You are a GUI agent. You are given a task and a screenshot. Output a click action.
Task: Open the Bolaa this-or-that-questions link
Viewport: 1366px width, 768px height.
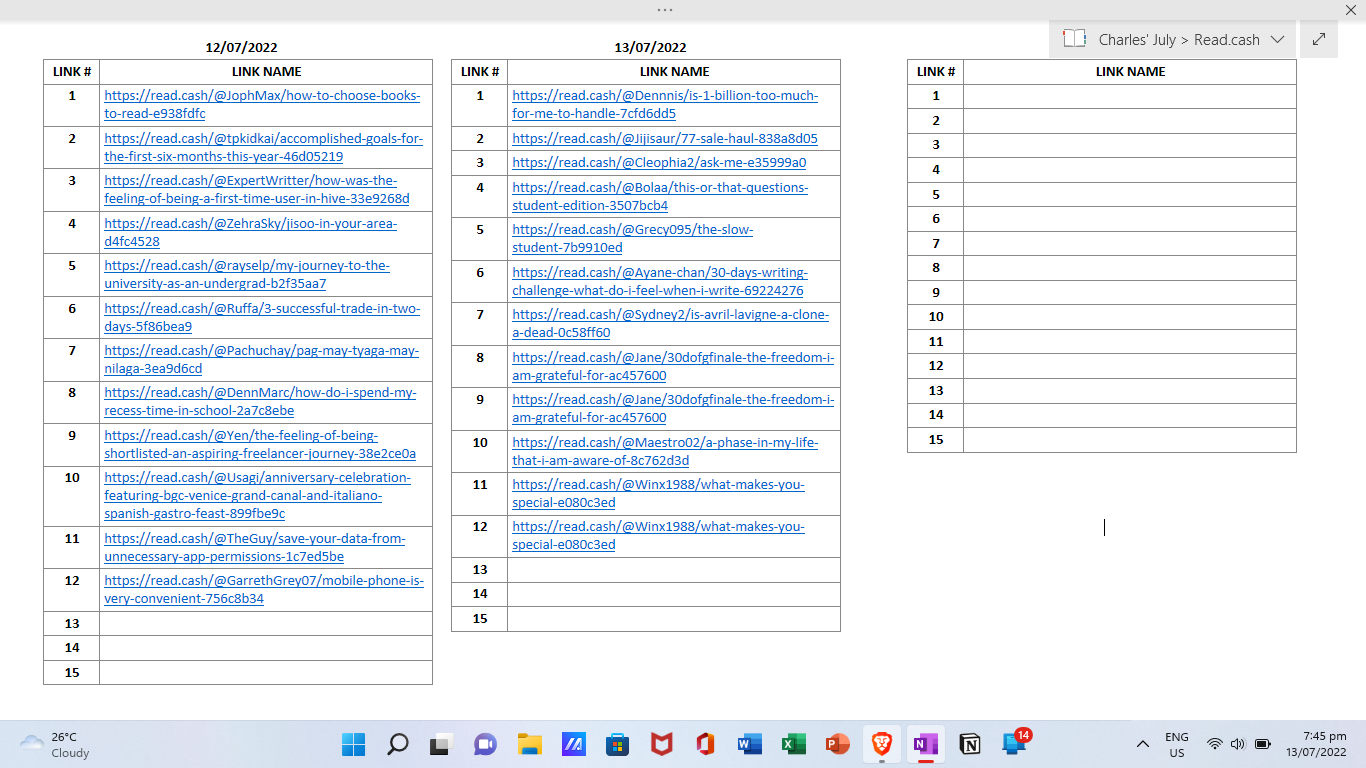pyautogui.click(x=660, y=196)
